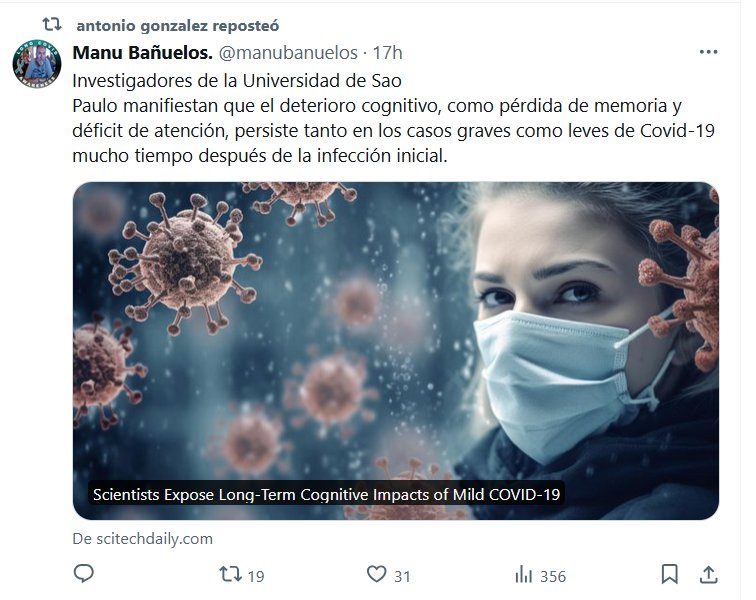Click the 19 reposts count
The height and width of the screenshot is (600, 756).
(x=256, y=576)
